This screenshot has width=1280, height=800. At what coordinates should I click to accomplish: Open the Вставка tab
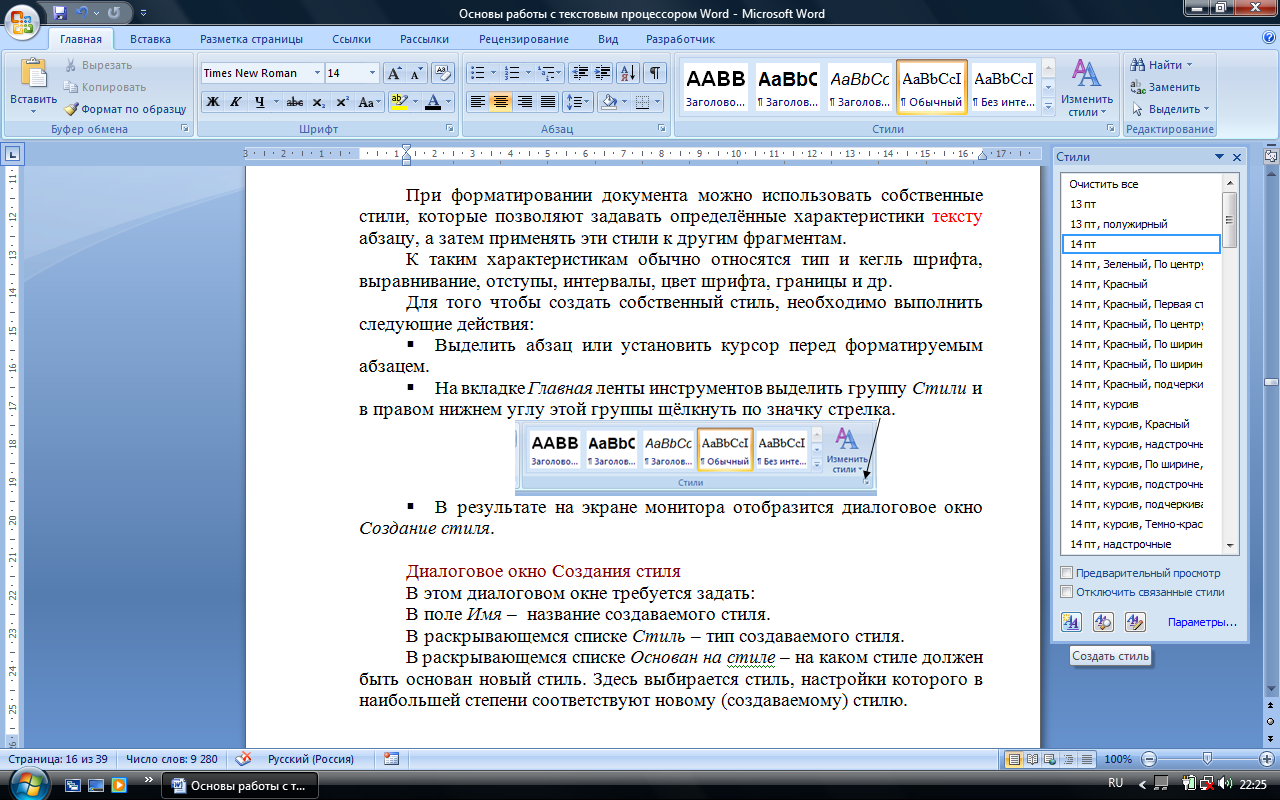(150, 39)
